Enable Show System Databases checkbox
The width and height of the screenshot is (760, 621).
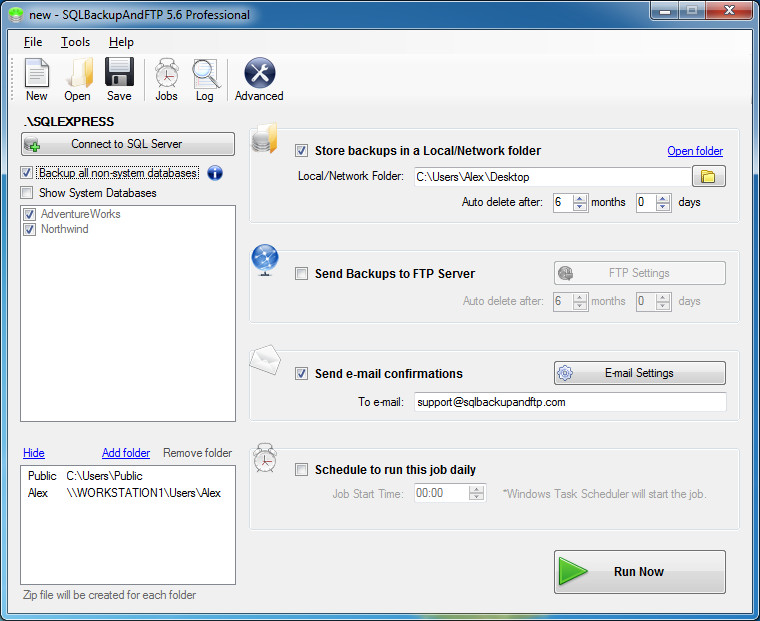(x=27, y=192)
